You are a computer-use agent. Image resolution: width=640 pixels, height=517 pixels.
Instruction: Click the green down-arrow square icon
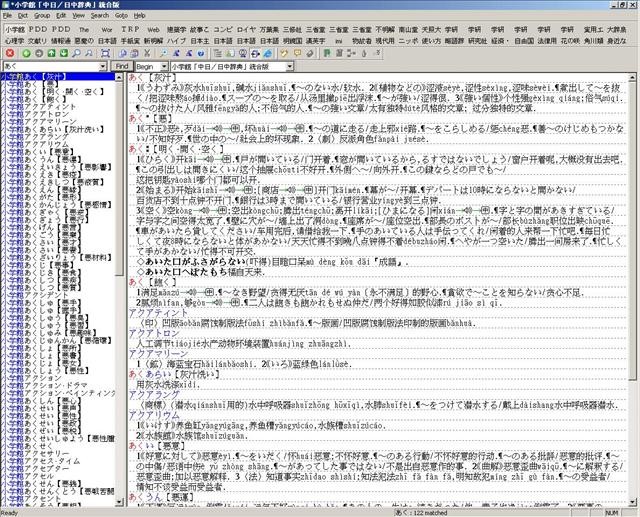pos(64,53)
